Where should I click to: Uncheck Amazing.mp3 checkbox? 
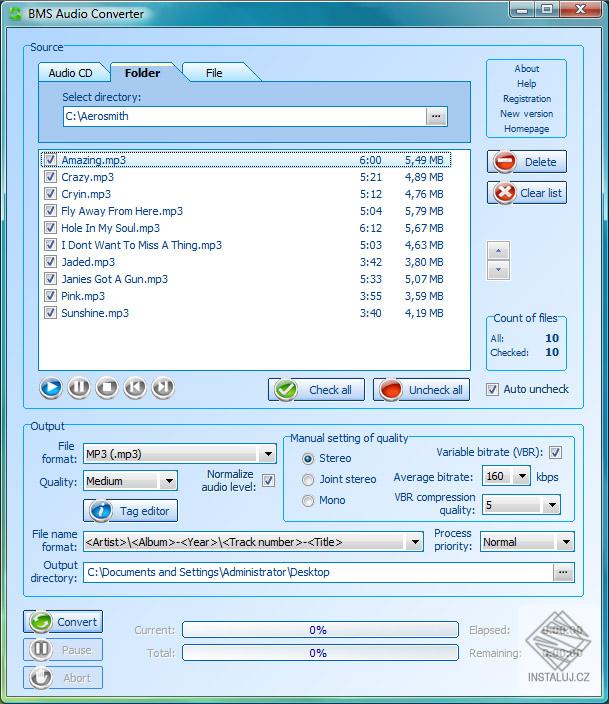(50, 160)
